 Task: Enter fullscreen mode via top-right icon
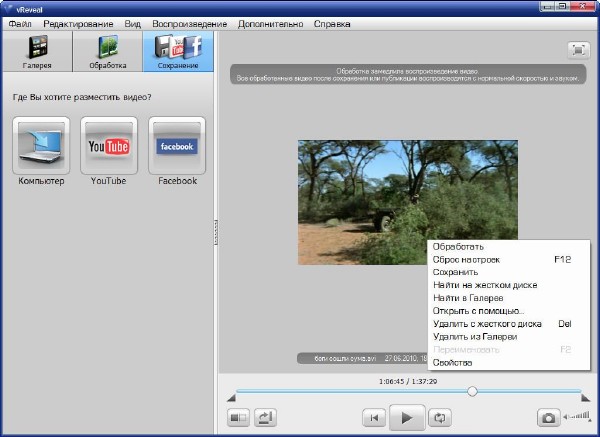tap(578, 49)
